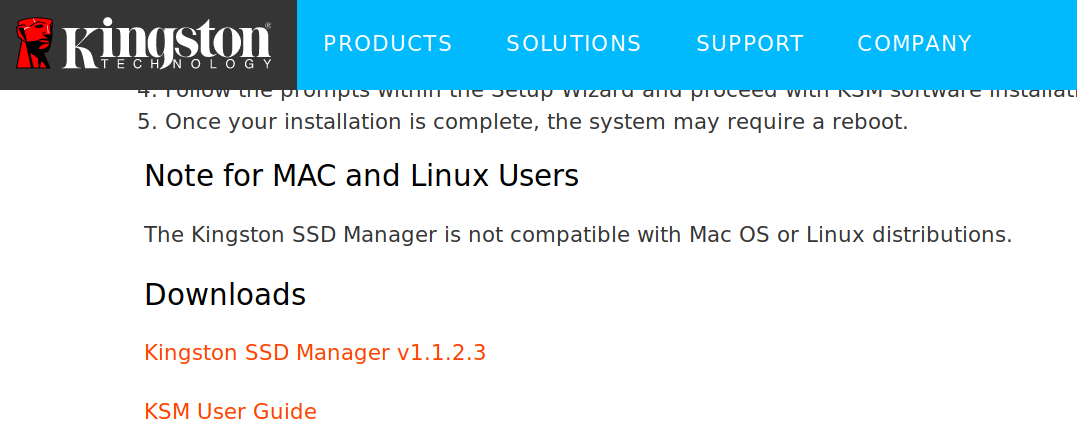Click the Kingston wordmark in the header

point(168,39)
